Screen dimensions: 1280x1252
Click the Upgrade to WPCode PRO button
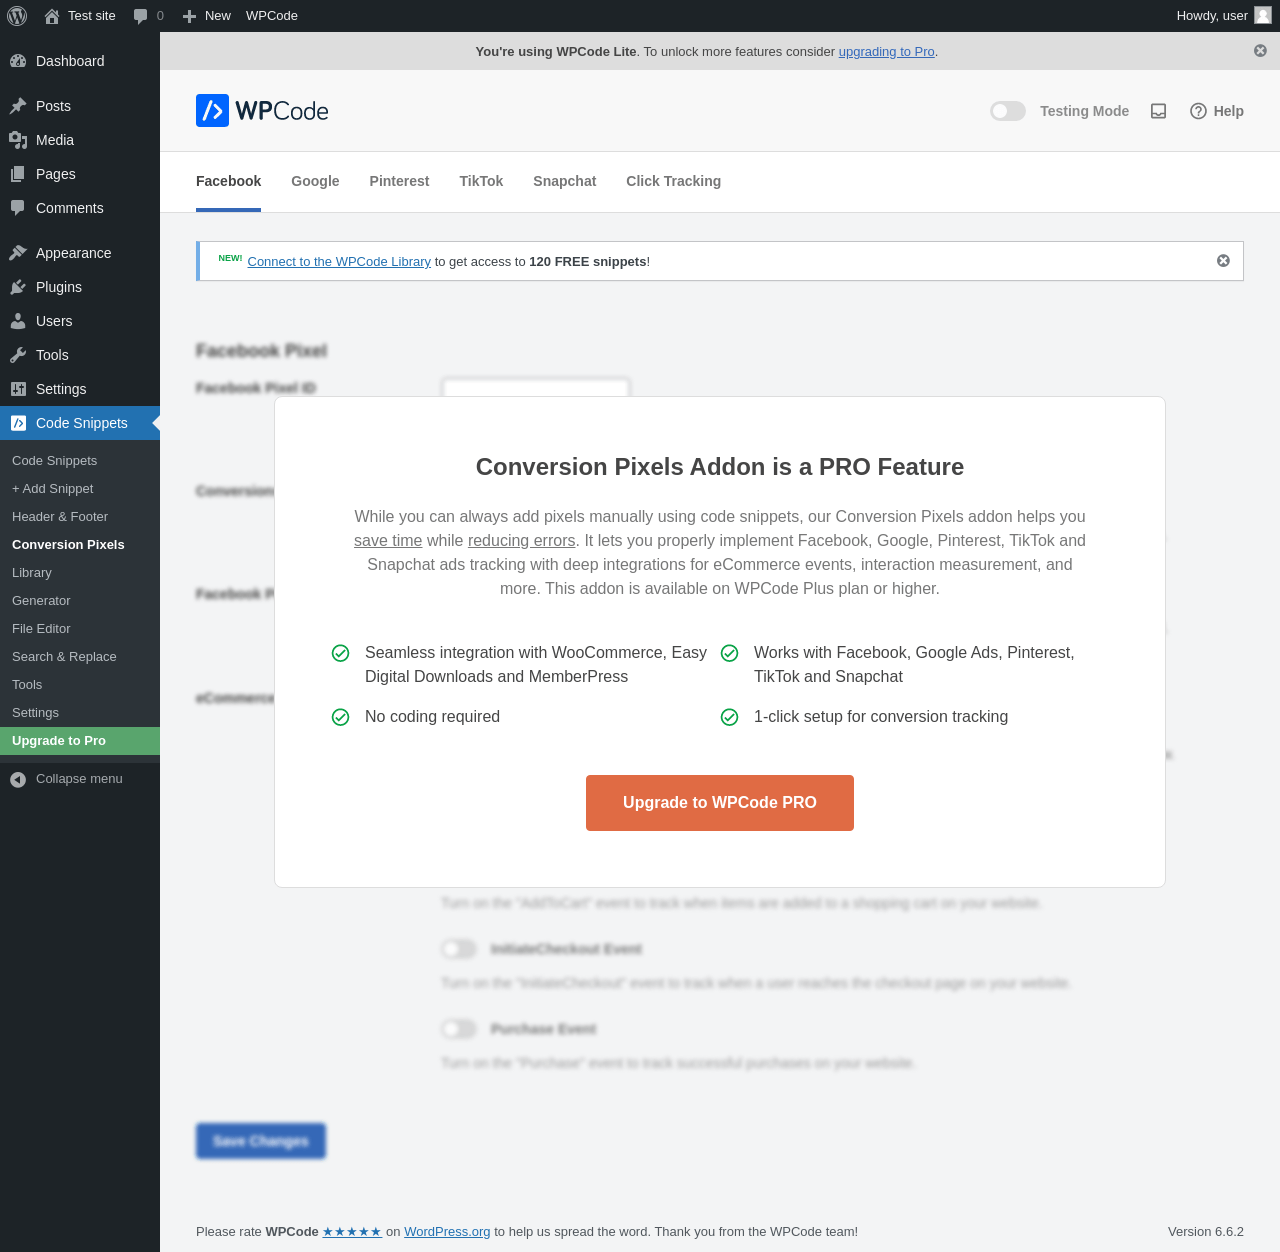click(719, 803)
